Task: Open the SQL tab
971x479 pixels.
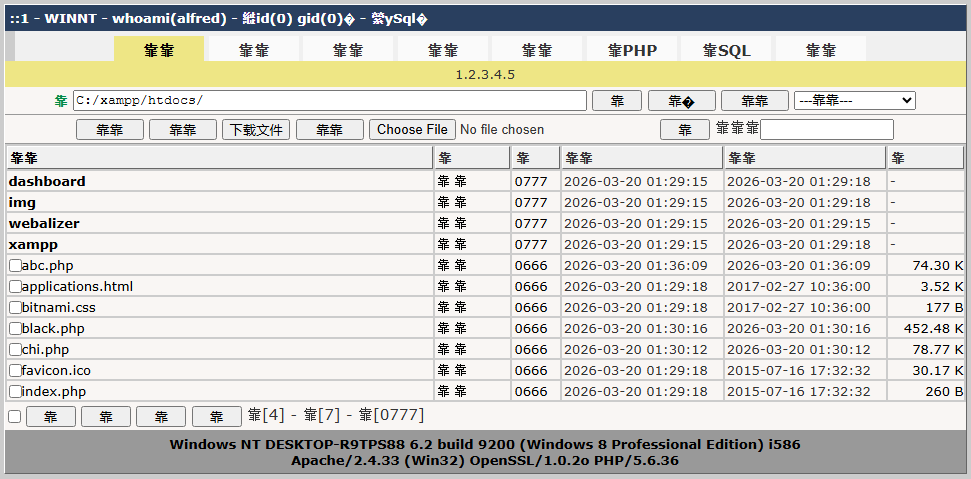Action: (x=726, y=50)
